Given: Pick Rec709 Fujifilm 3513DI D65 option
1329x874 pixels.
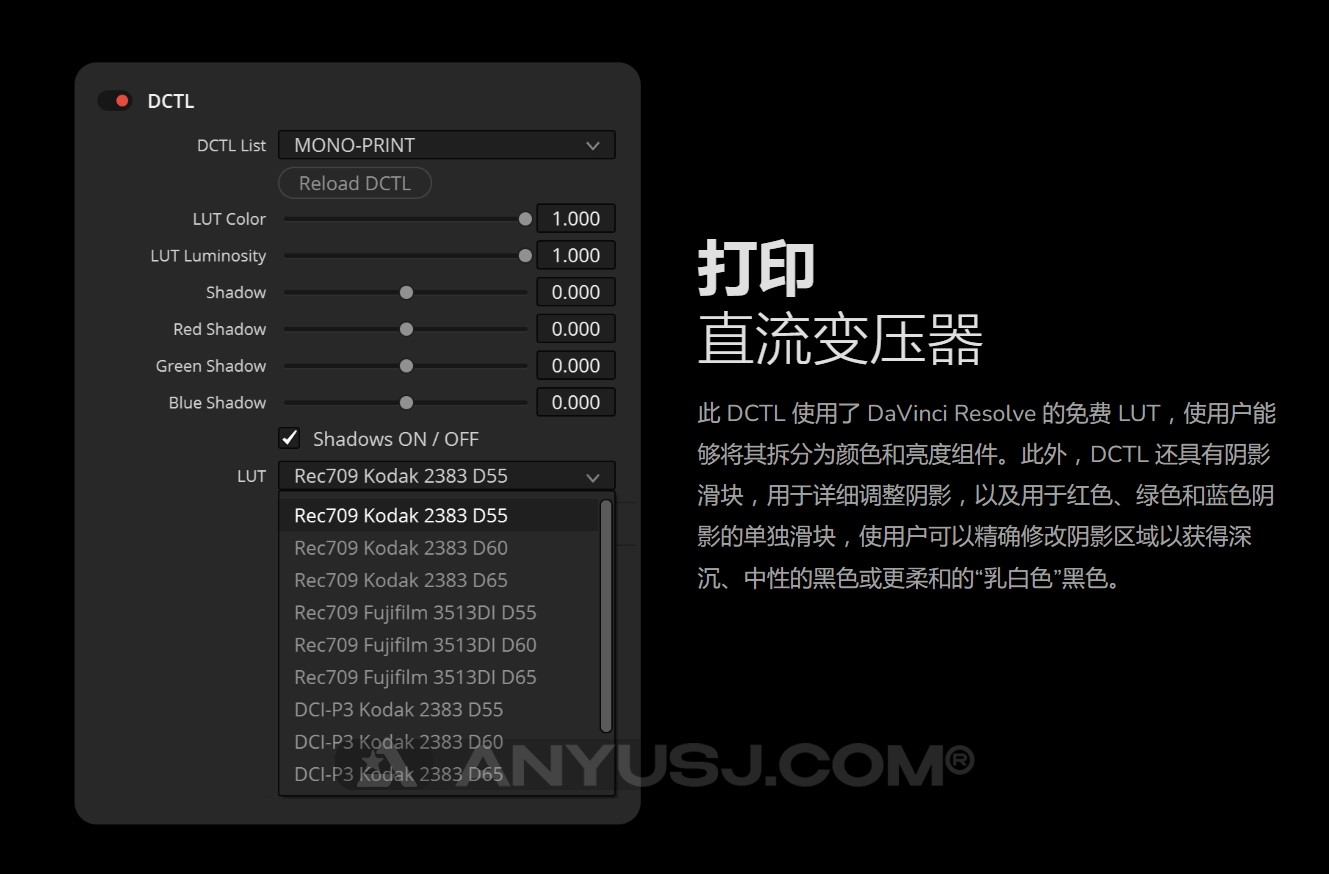Looking at the screenshot, I should pos(439,677).
